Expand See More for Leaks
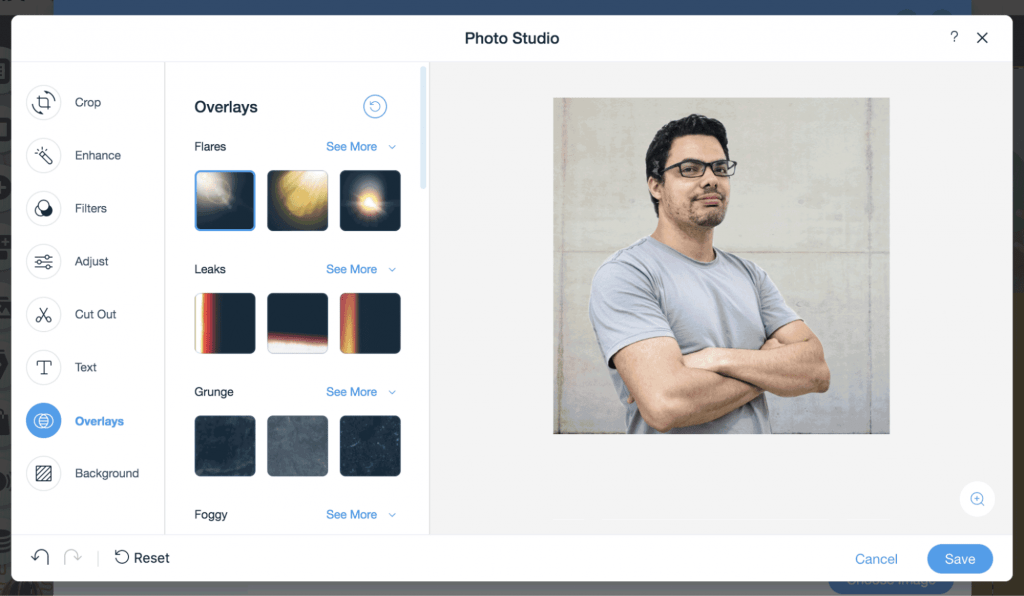 (x=351, y=270)
